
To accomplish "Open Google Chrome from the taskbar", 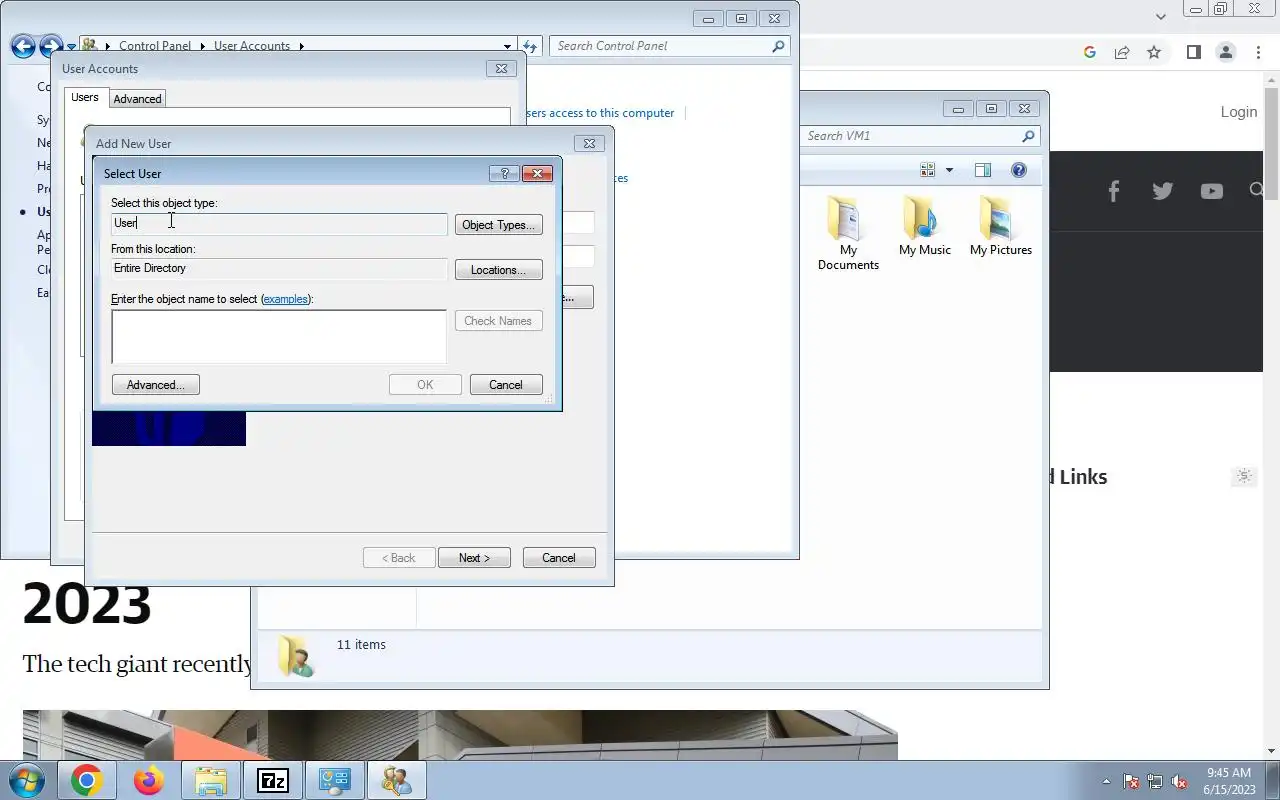I will tap(86, 780).
